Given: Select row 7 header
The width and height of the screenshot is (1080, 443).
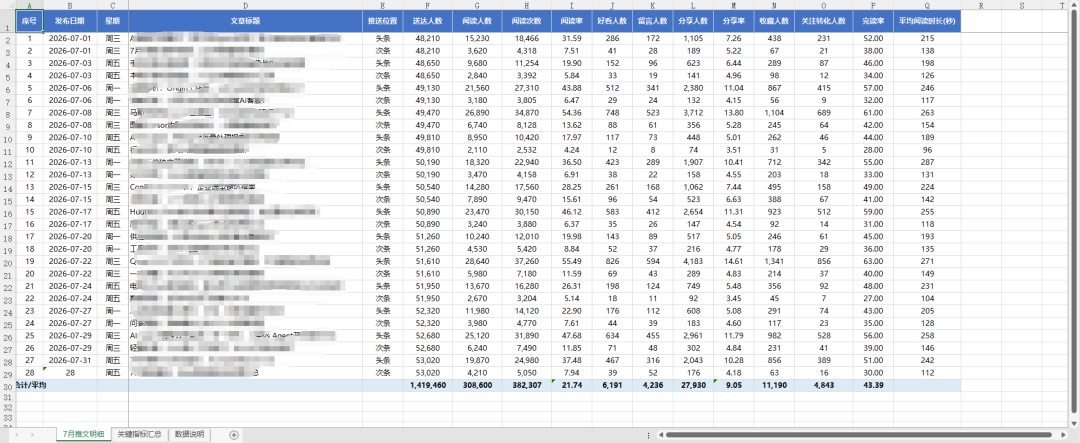Looking at the screenshot, I should 8,101.
